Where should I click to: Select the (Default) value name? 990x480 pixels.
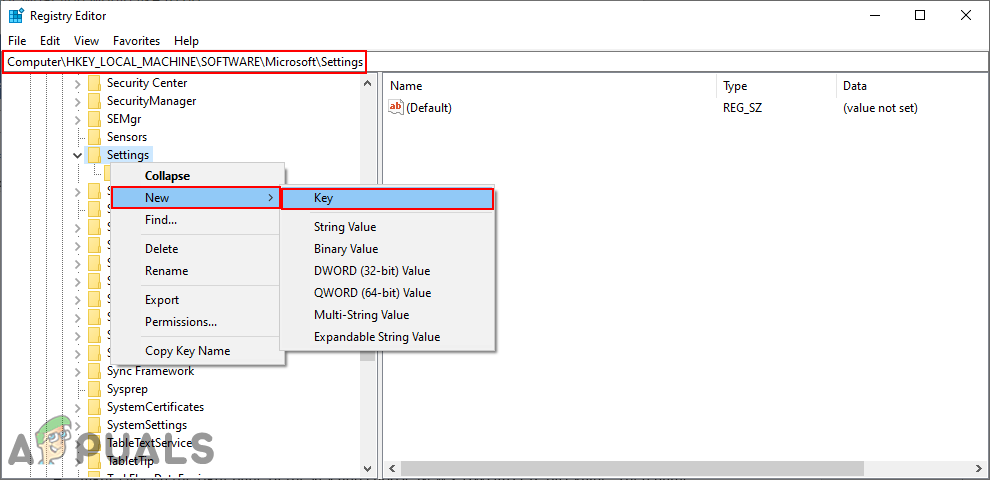429,108
